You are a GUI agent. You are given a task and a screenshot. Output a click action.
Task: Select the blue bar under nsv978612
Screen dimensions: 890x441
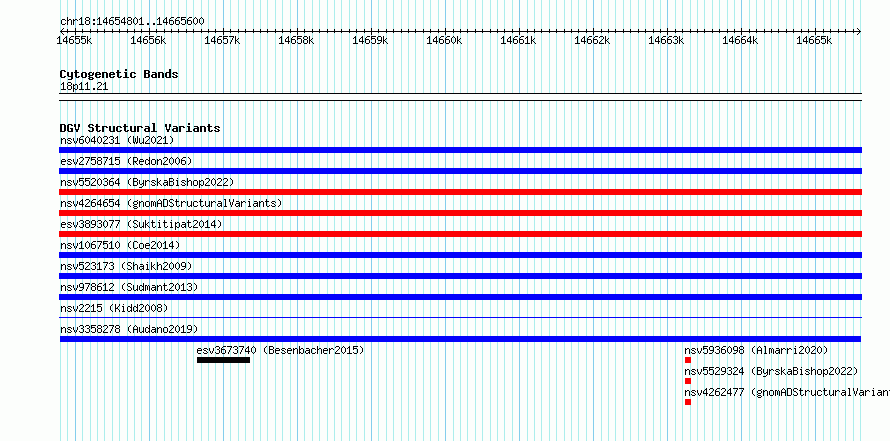460,297
